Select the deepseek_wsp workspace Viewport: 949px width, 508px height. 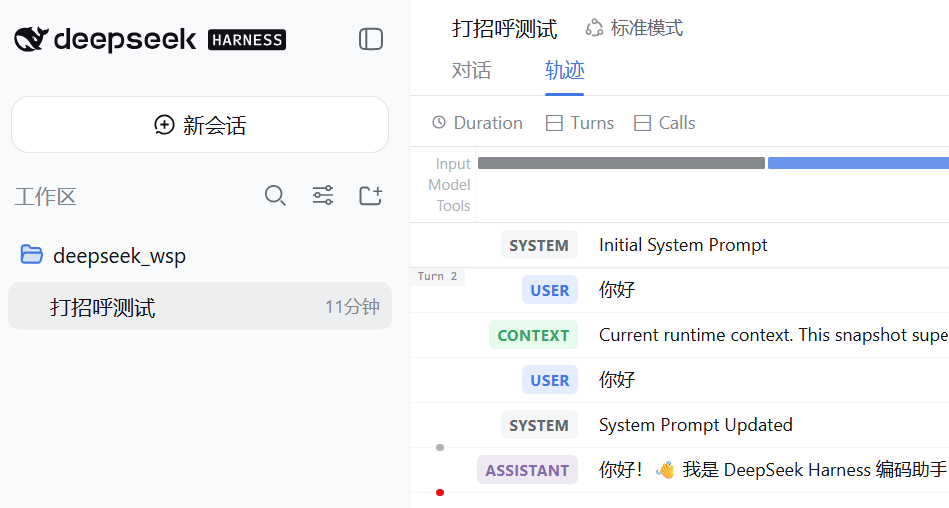(119, 256)
